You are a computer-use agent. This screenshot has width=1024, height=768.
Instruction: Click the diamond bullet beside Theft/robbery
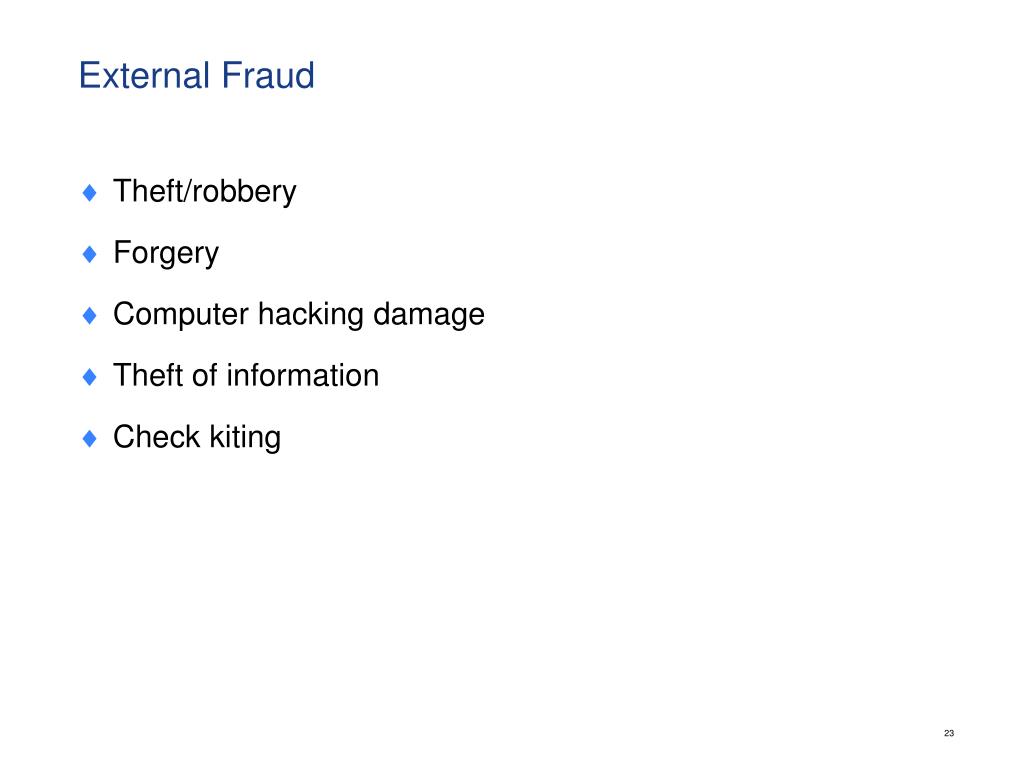(x=90, y=193)
